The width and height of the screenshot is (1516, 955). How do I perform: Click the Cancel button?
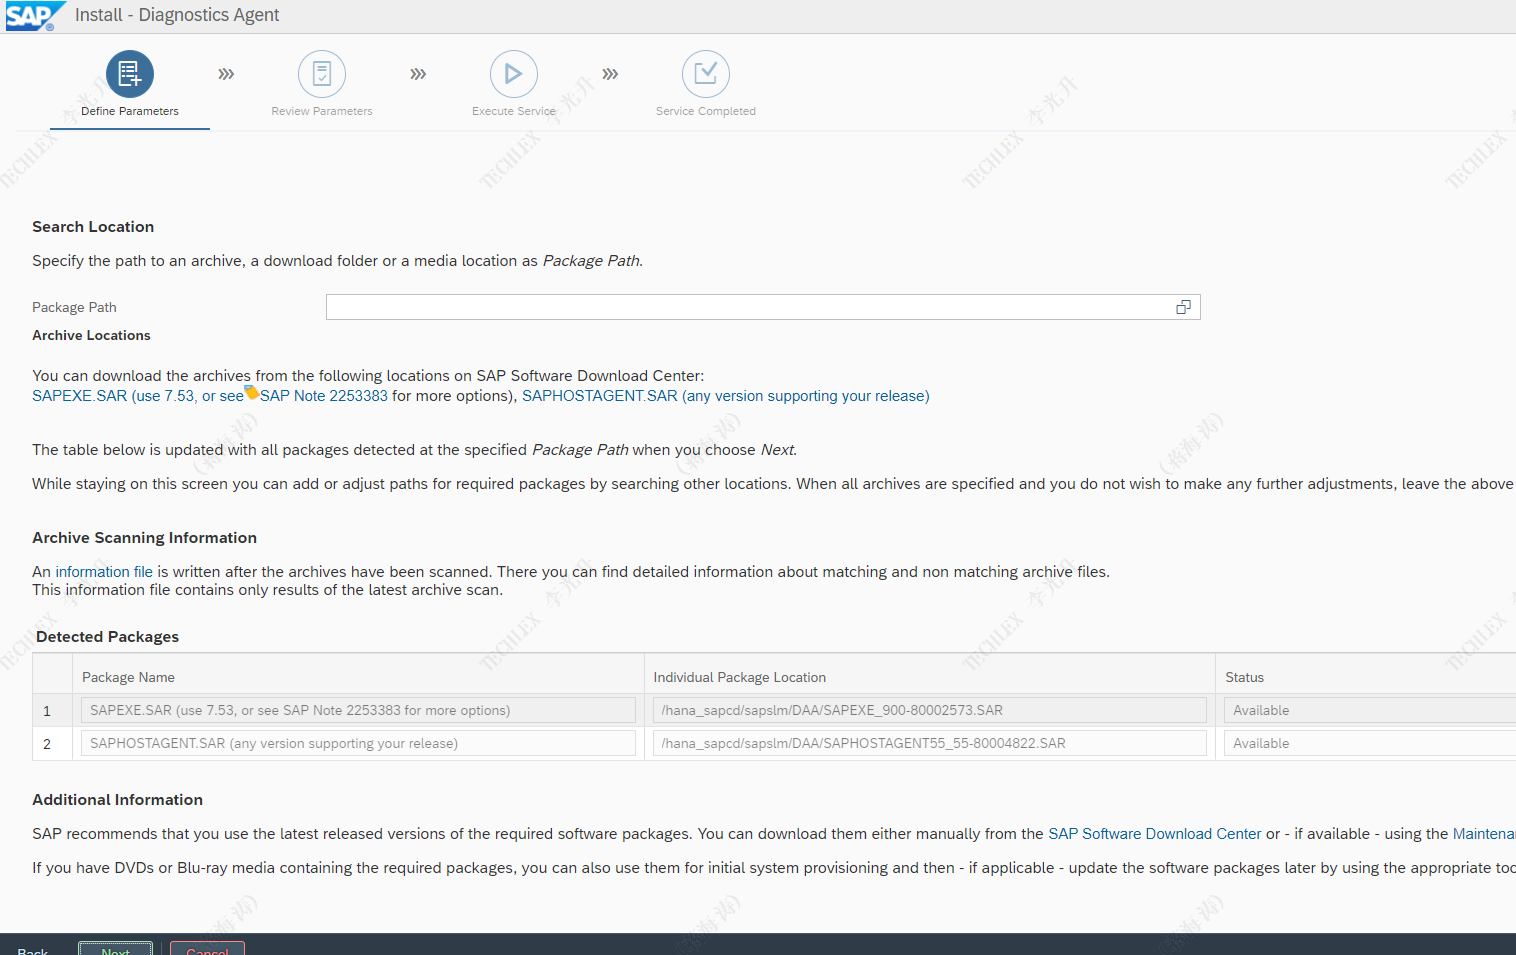(x=207, y=949)
